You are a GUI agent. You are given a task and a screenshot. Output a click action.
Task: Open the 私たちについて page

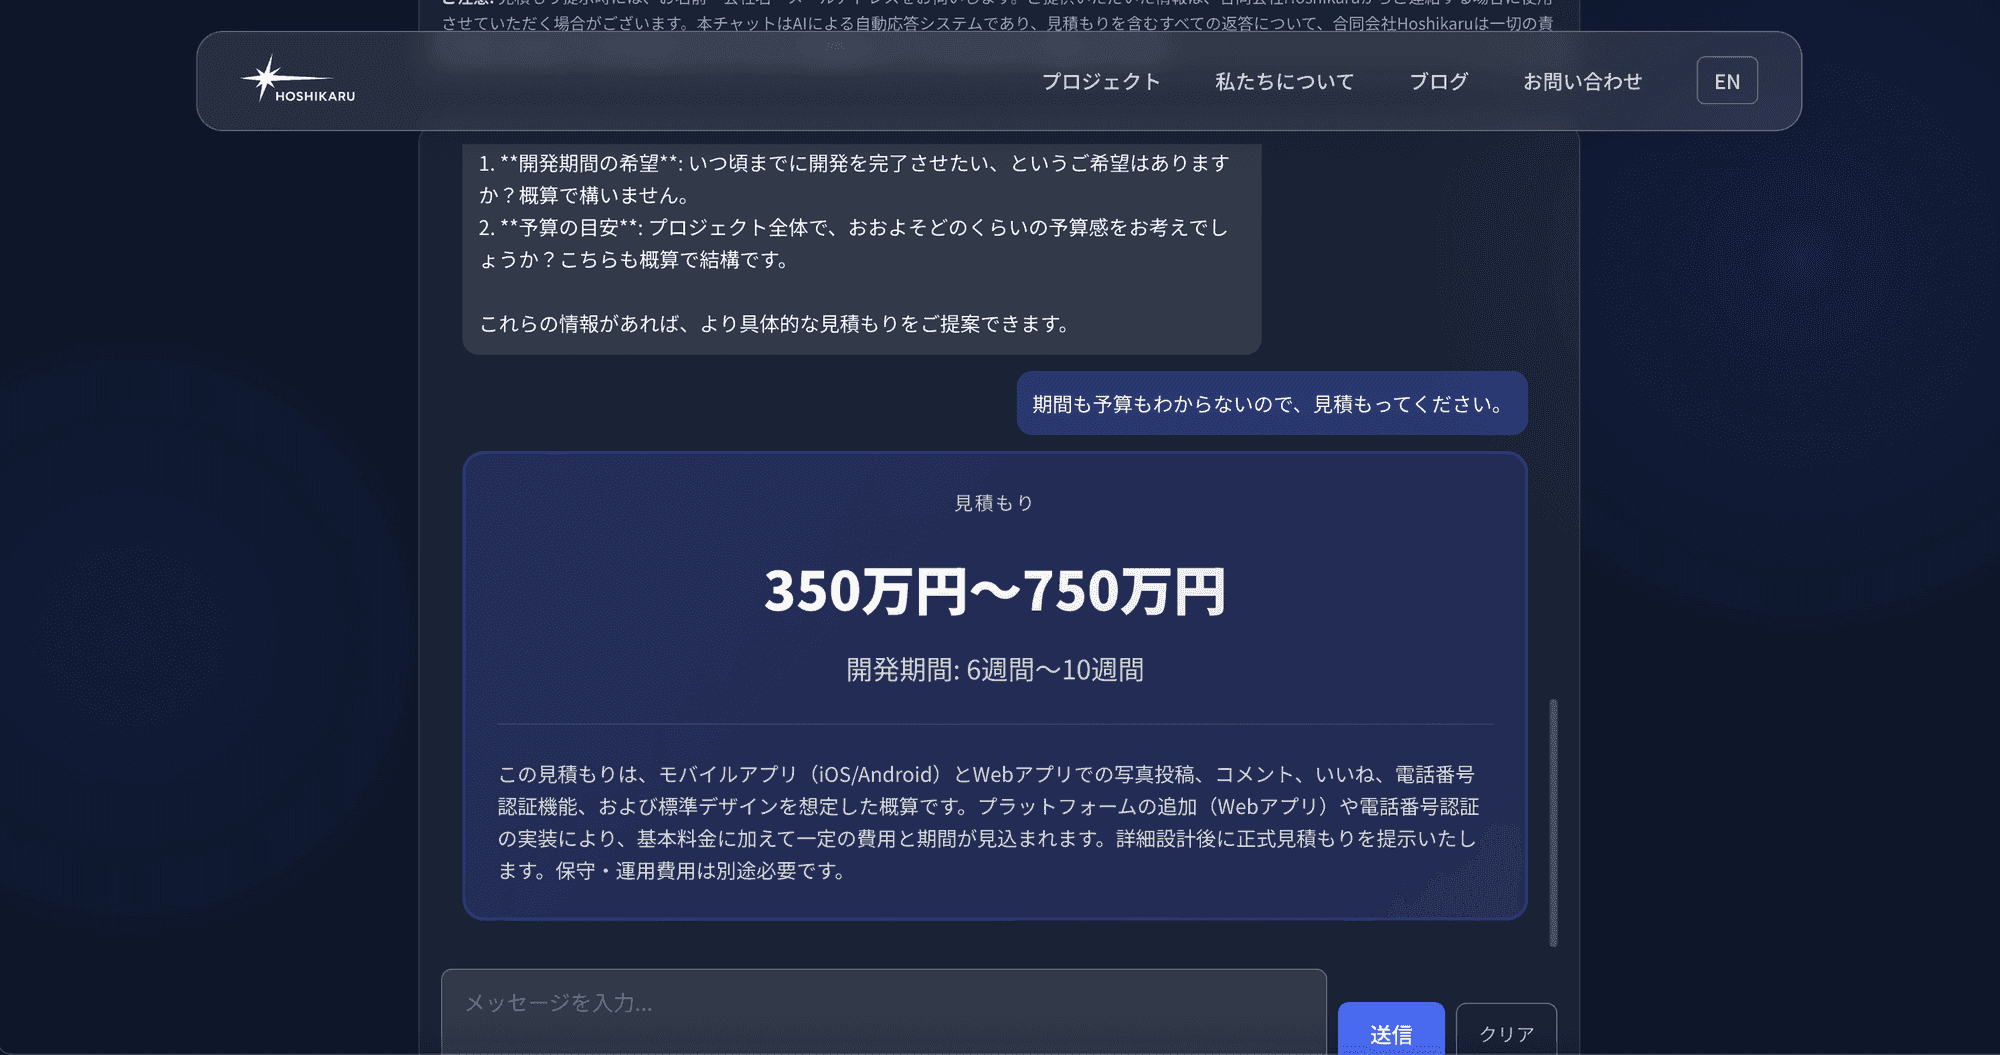[x=1284, y=81]
